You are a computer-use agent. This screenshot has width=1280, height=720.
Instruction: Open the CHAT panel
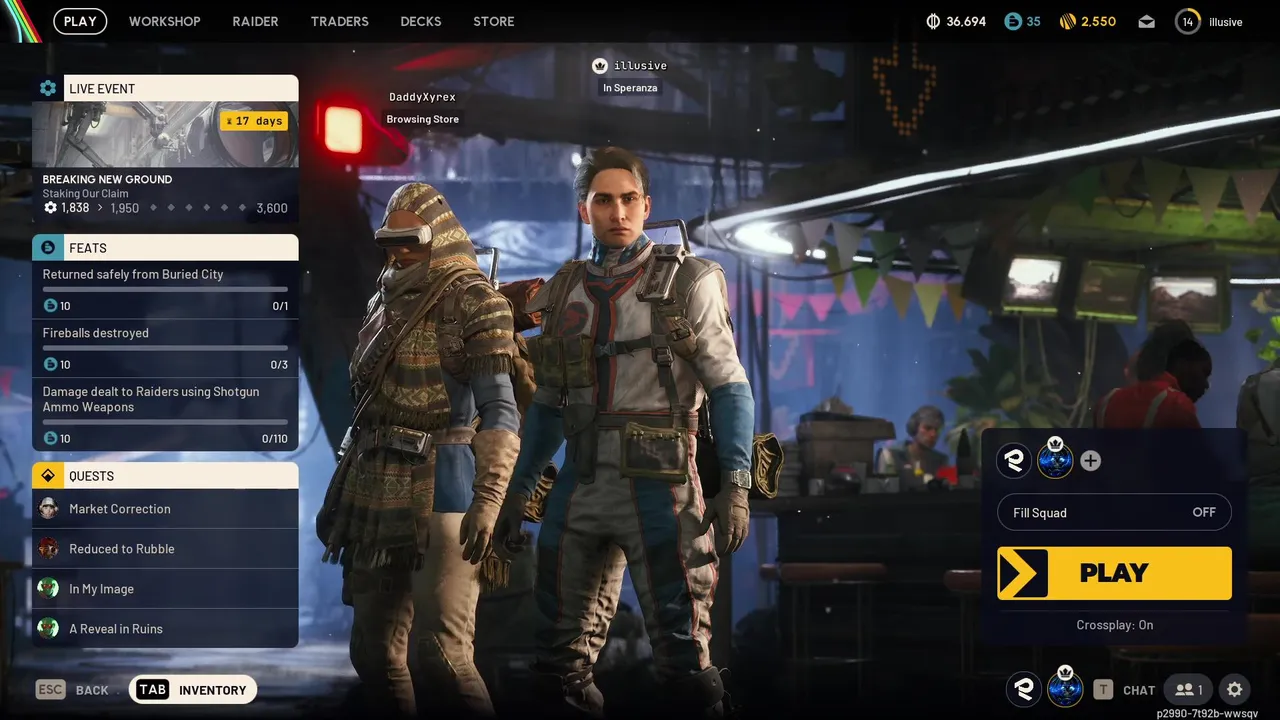tap(1139, 690)
